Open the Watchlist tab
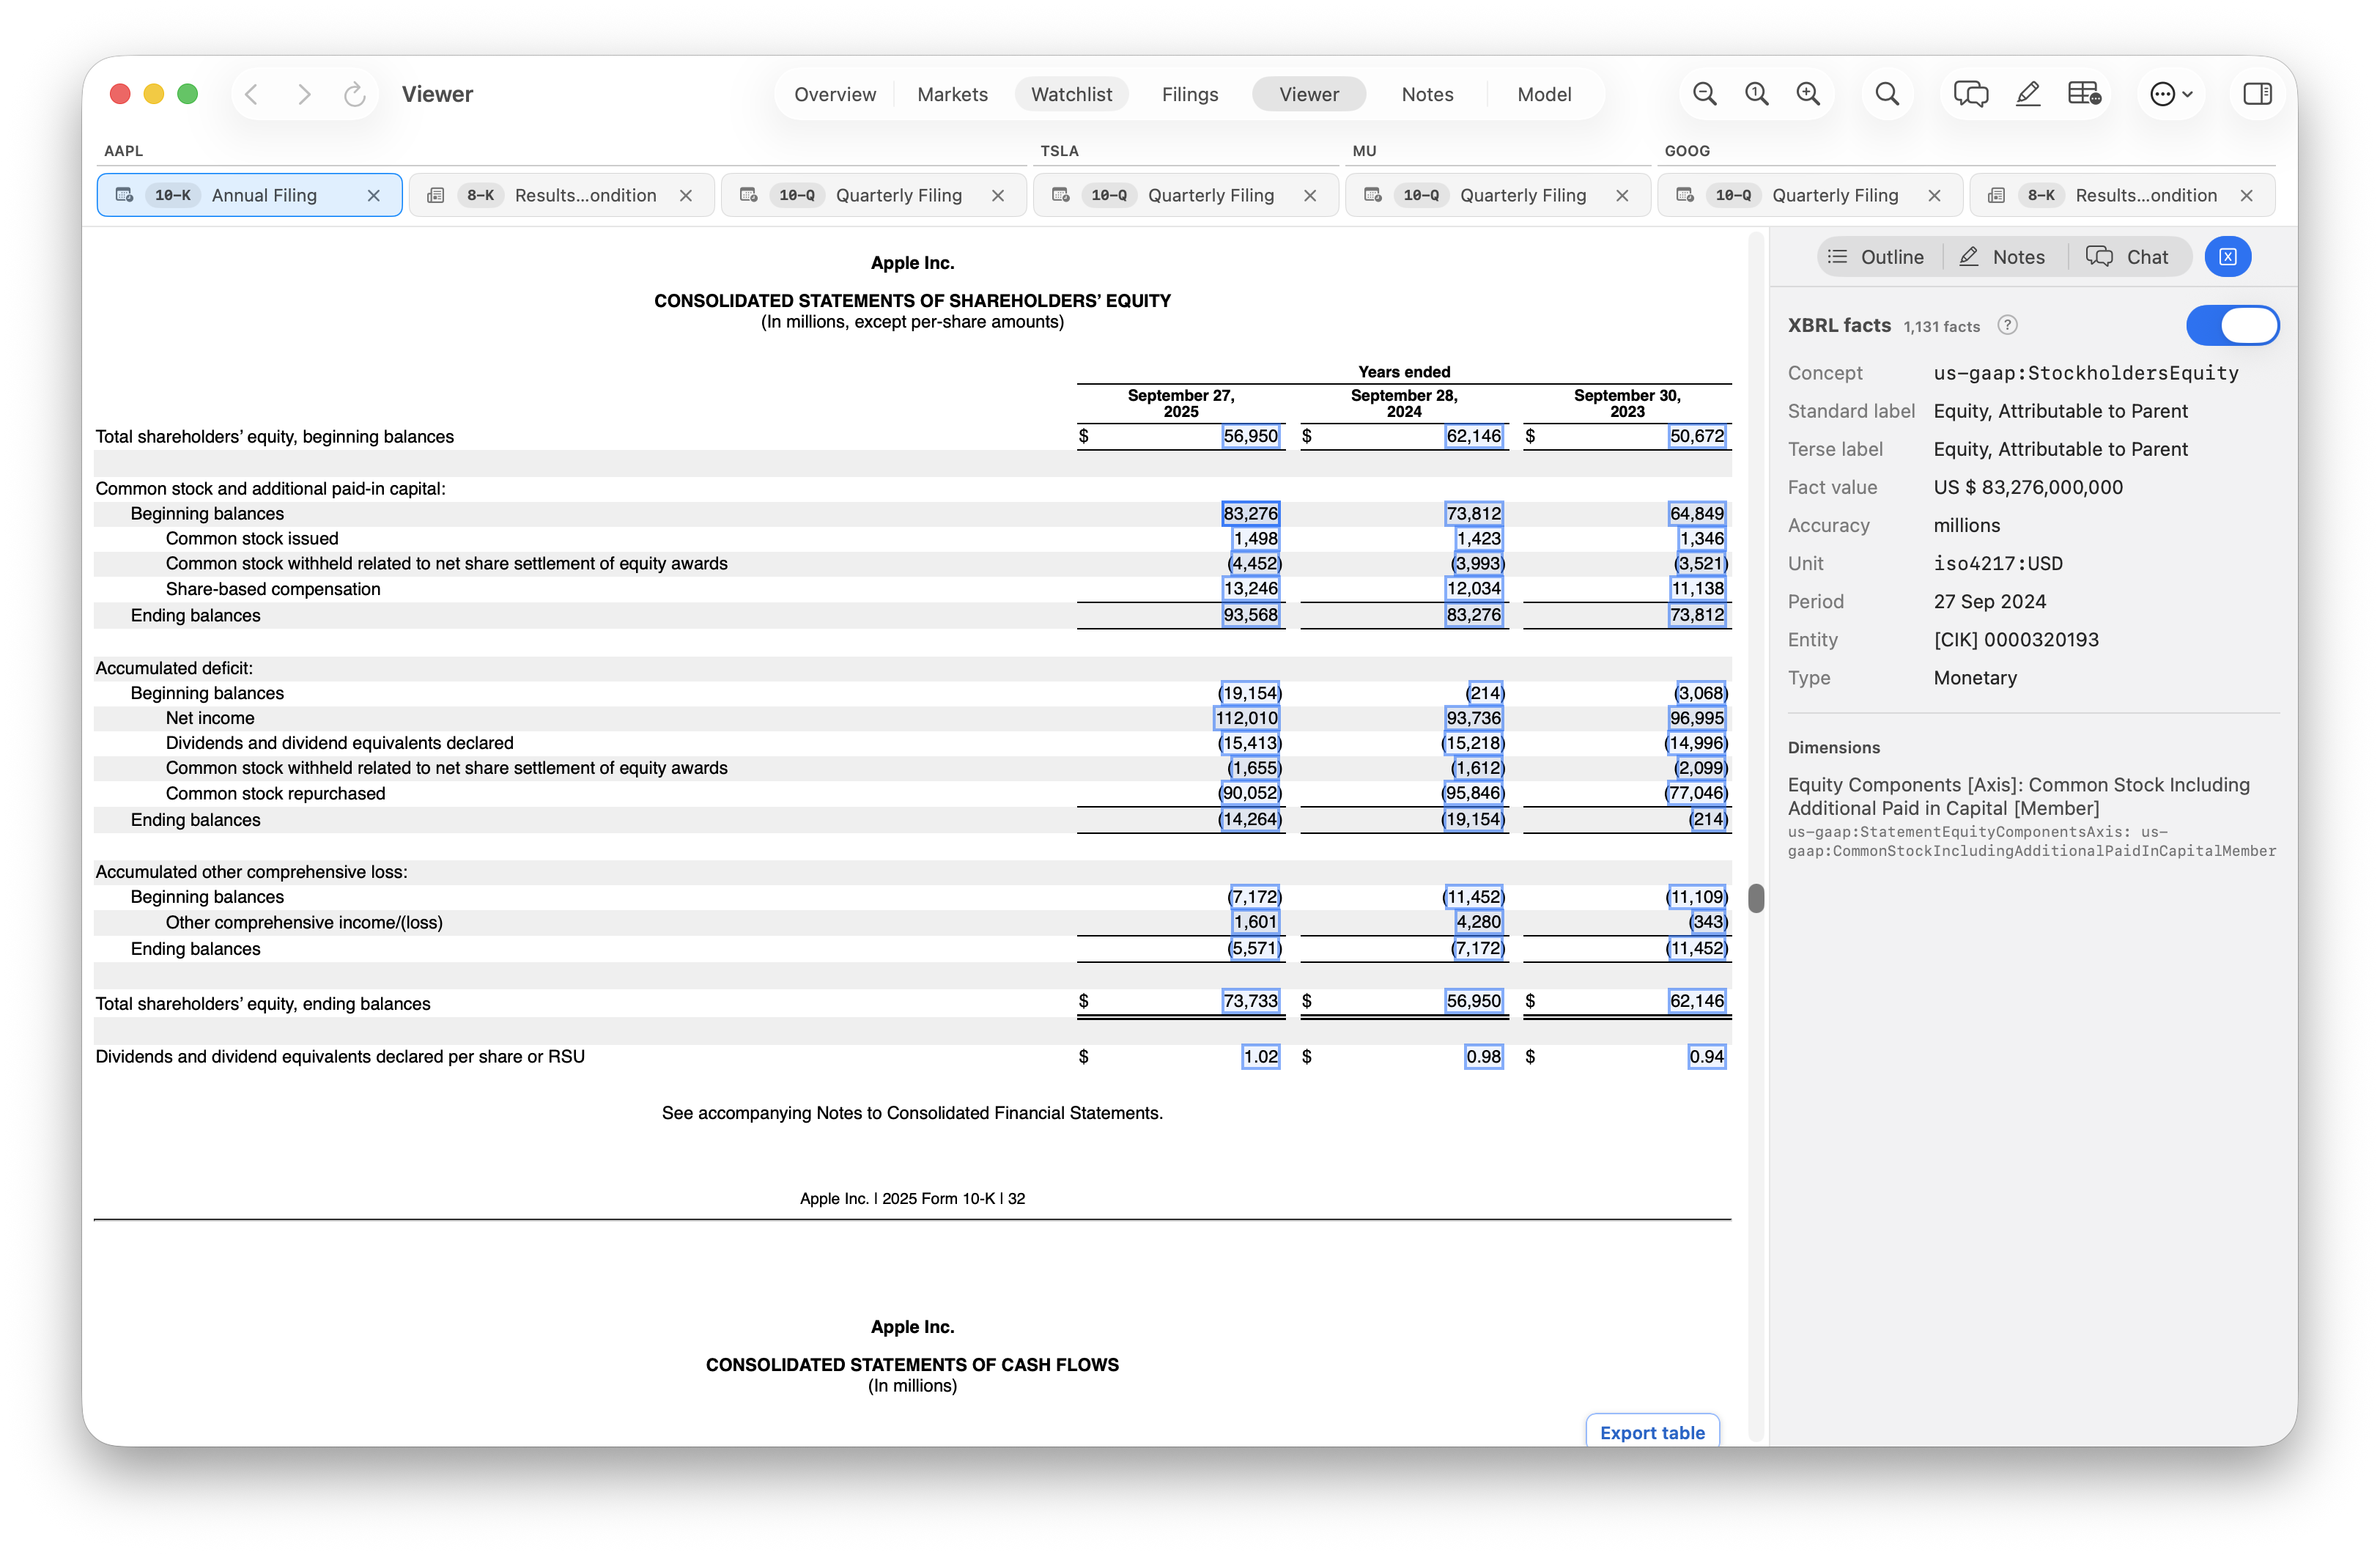Image resolution: width=2380 pixels, height=1555 pixels. click(x=1071, y=94)
